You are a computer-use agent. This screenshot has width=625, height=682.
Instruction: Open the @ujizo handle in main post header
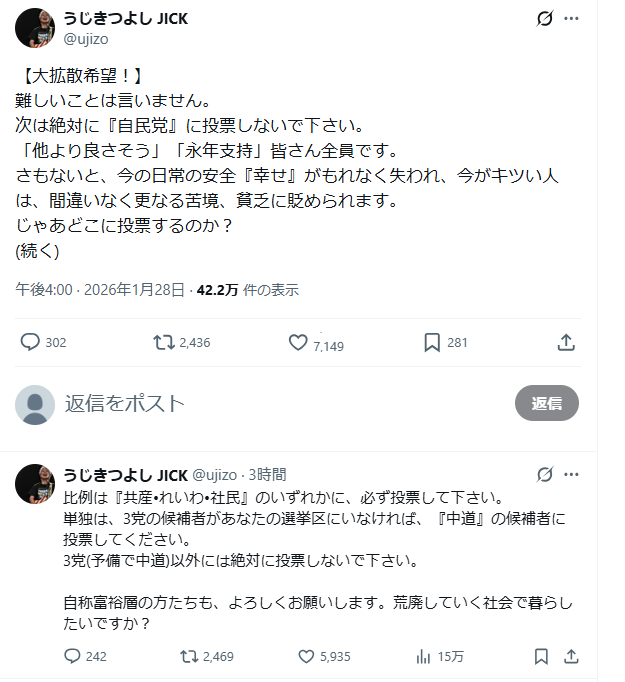coord(86,39)
